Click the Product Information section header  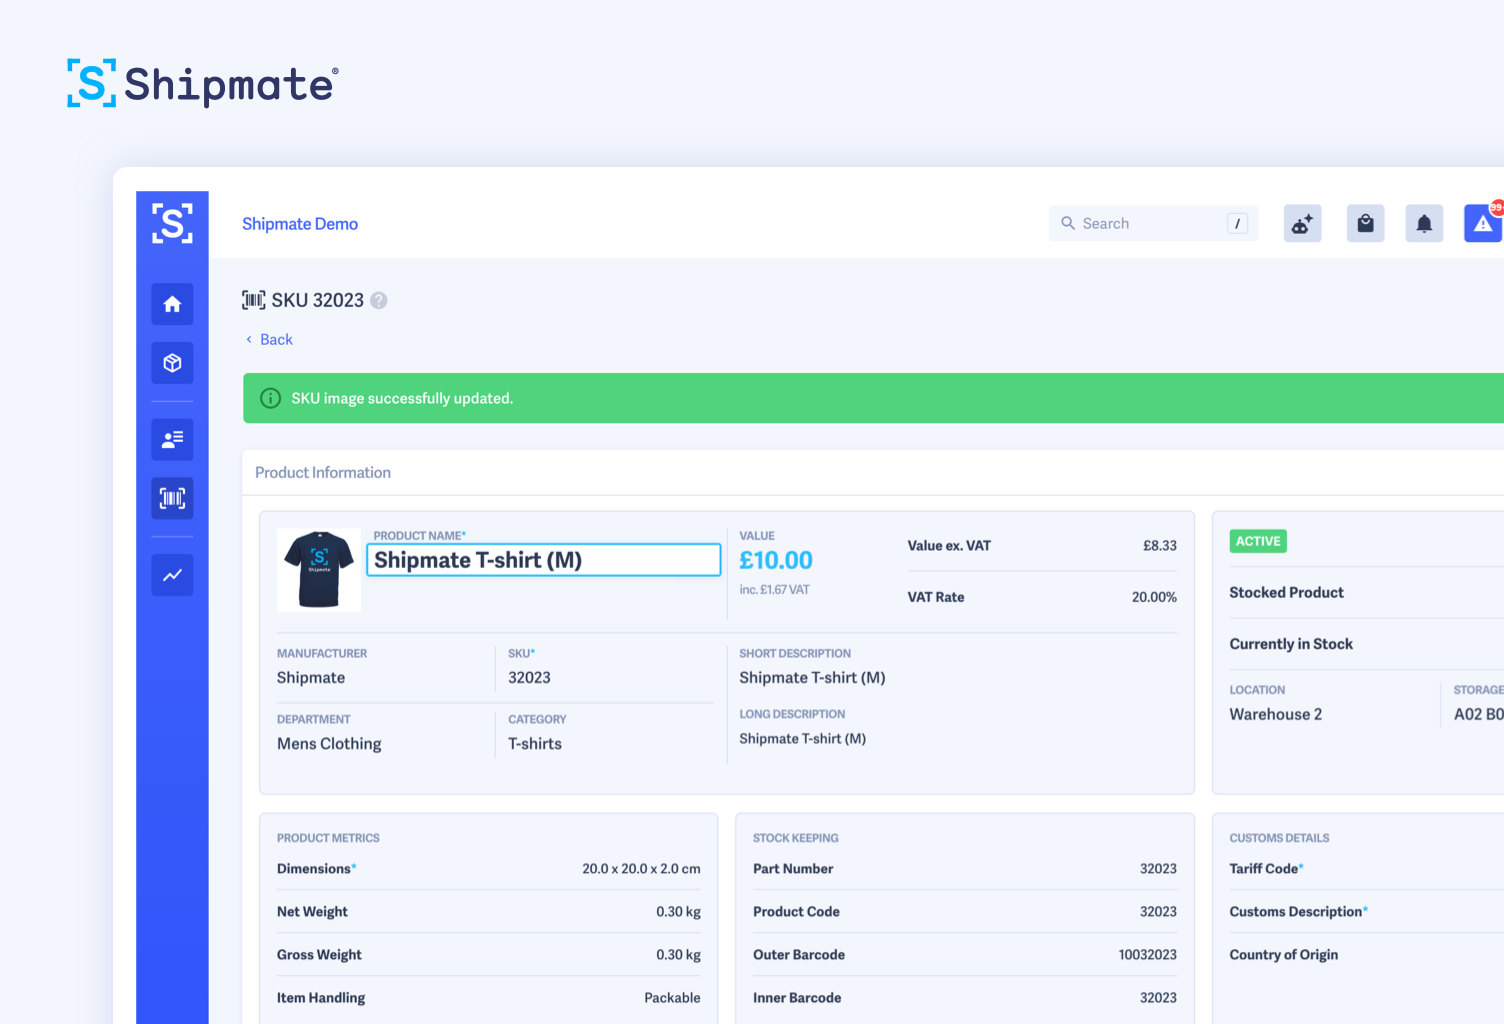point(323,473)
